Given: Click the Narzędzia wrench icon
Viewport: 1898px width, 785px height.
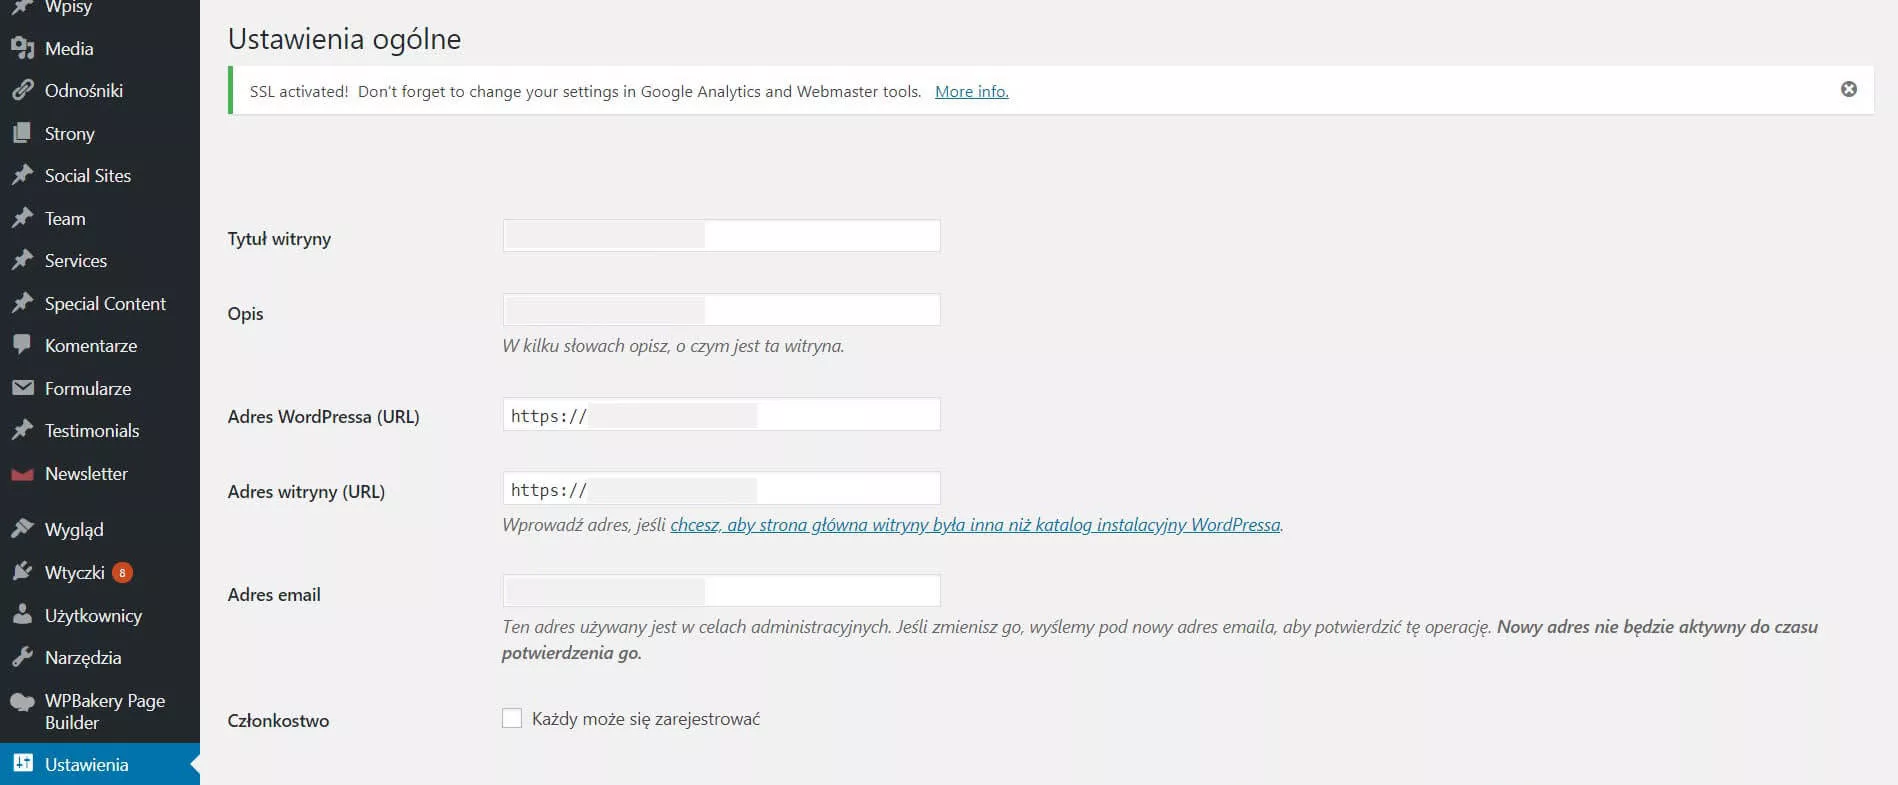Looking at the screenshot, I should coord(22,657).
